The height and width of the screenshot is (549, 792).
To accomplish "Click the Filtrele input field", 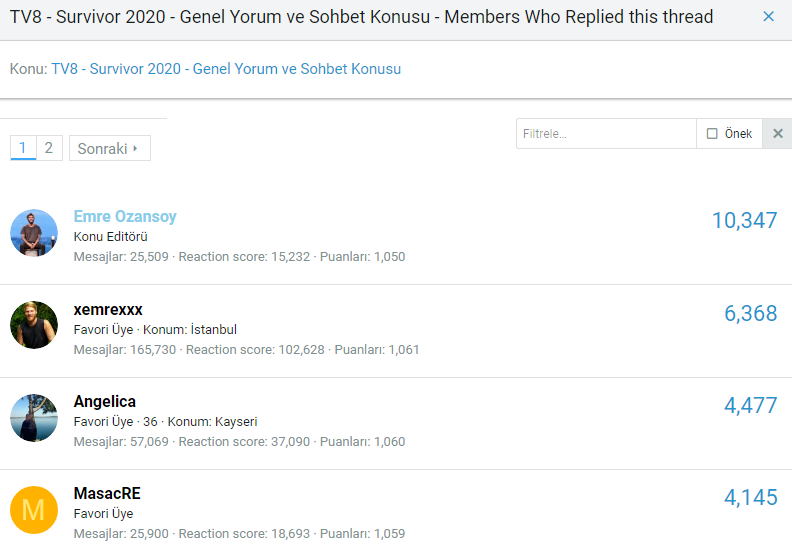I will [x=606, y=134].
